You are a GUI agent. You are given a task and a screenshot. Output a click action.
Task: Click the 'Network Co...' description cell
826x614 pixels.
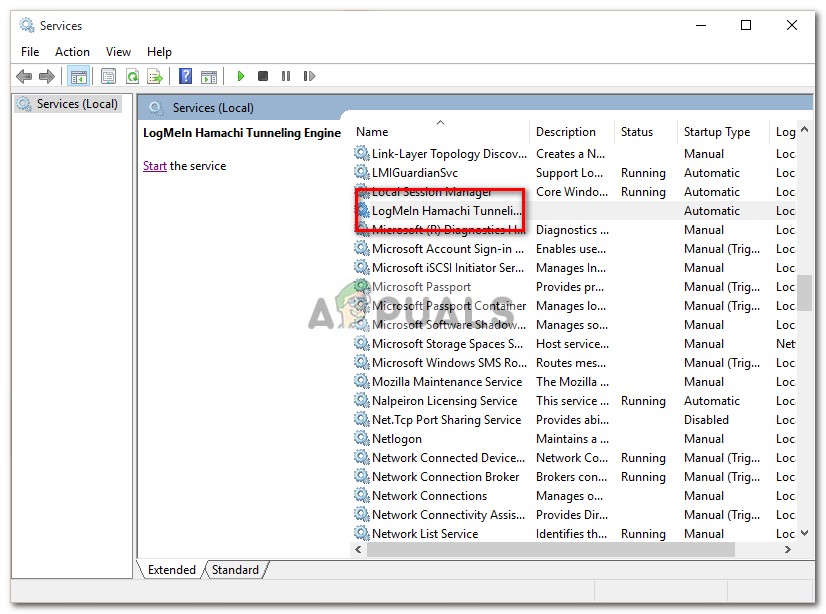[x=572, y=458]
